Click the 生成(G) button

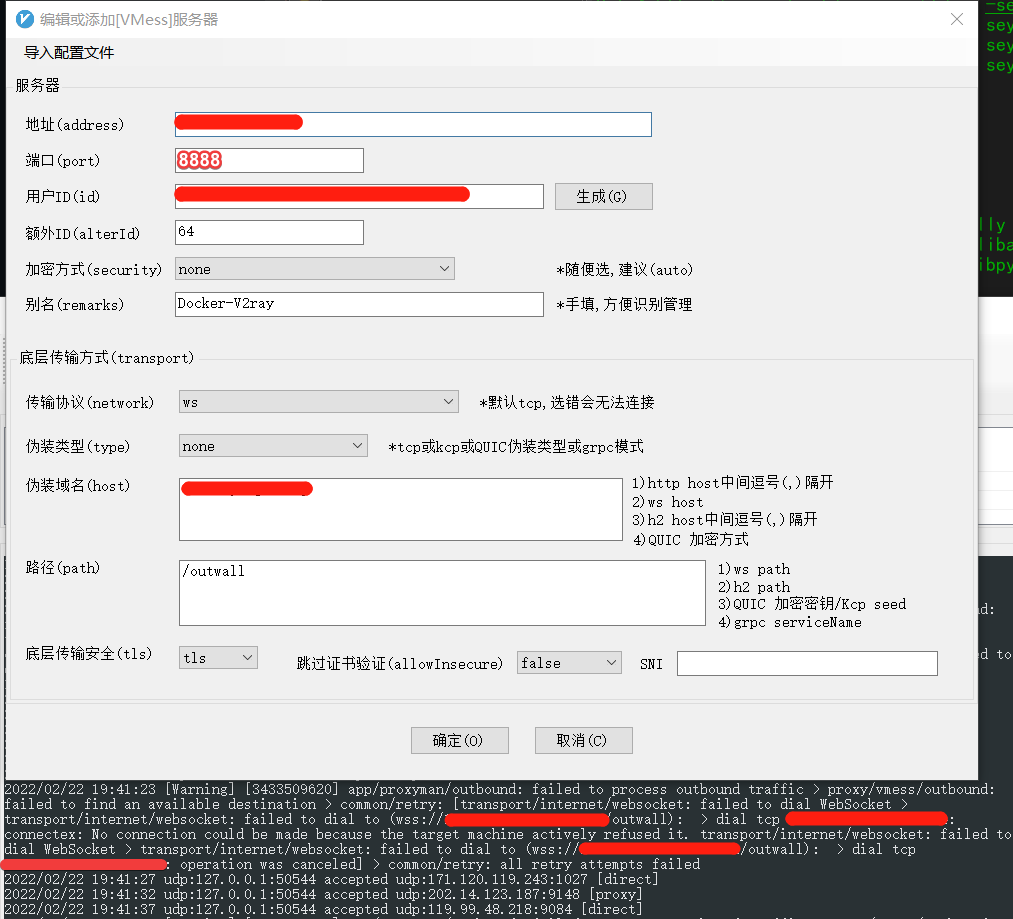click(x=603, y=196)
